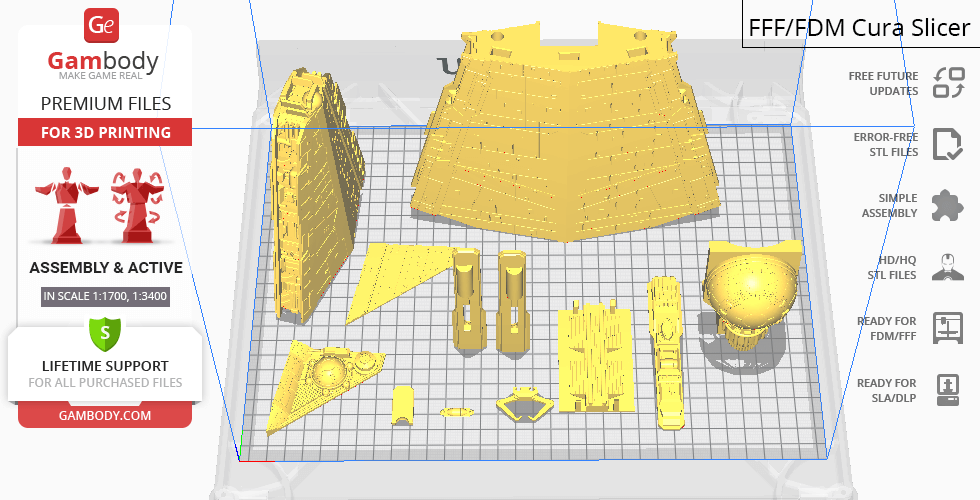Click the ERROR-FREE STL FILES label
Screen dimensions: 980x500
tap(886, 144)
